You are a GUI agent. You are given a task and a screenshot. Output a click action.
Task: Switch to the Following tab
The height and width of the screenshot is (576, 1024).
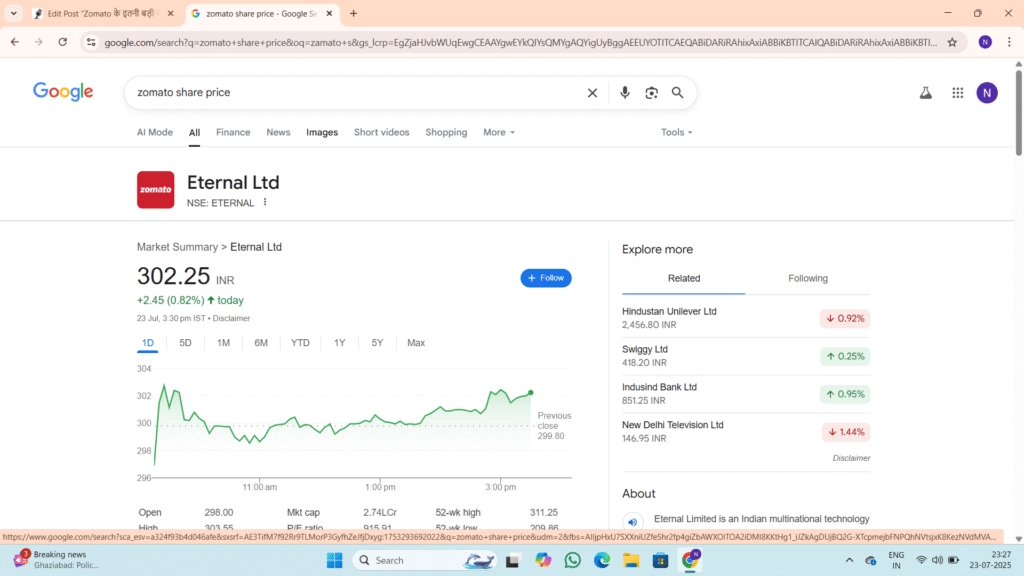click(807, 278)
